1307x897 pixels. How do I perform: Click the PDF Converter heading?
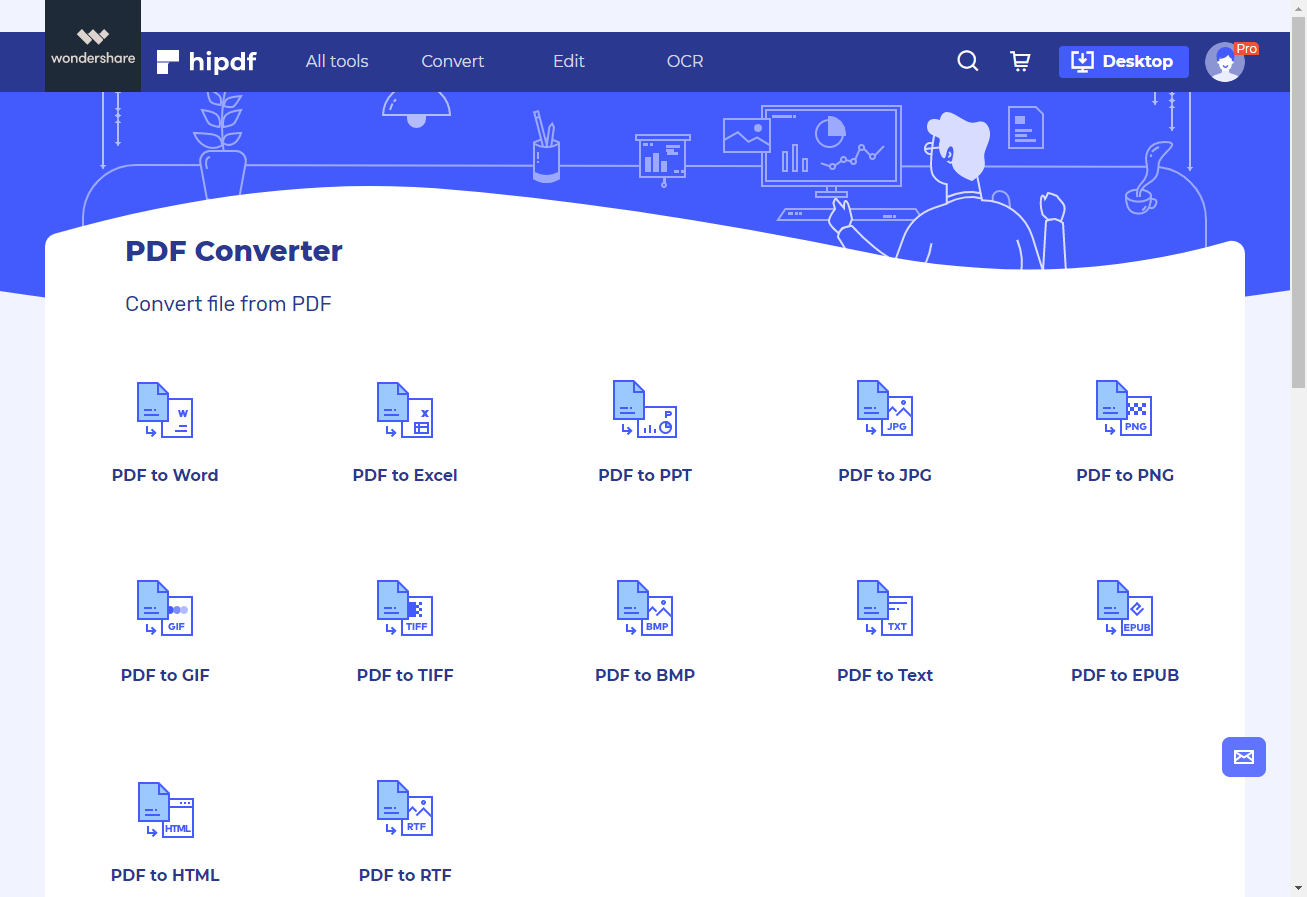pyautogui.click(x=234, y=251)
